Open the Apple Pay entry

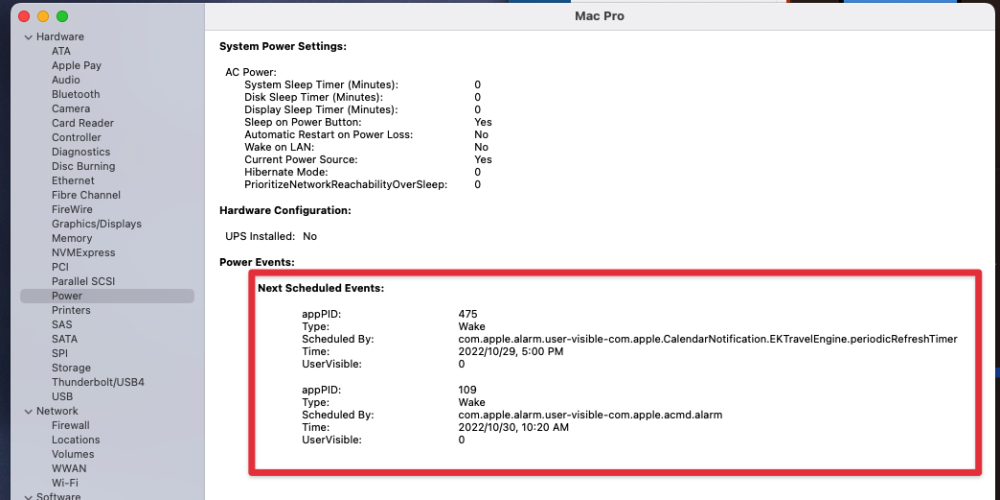[x=77, y=66]
